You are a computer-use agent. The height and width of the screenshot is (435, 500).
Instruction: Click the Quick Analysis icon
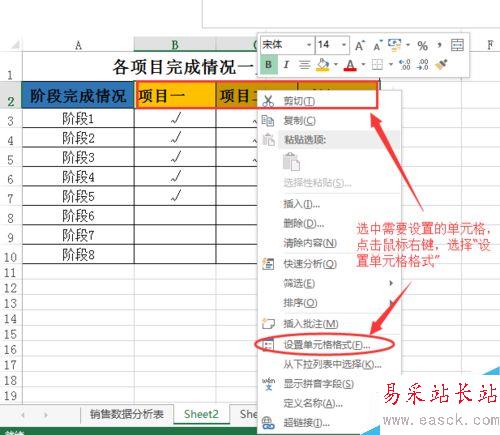[268, 264]
